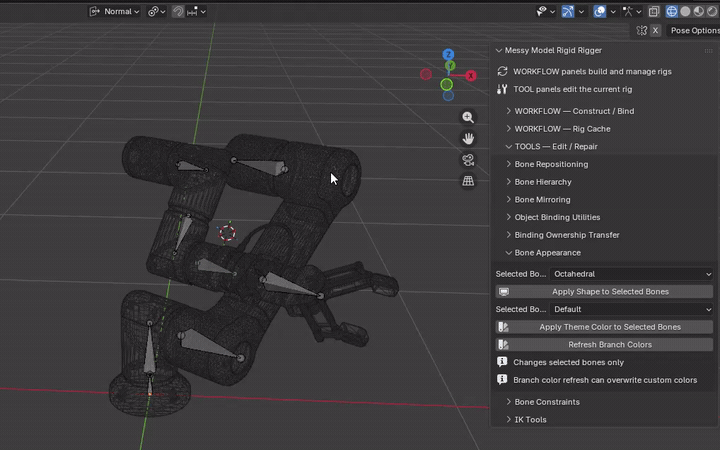Toggle X-ray display mode

coord(654,11)
